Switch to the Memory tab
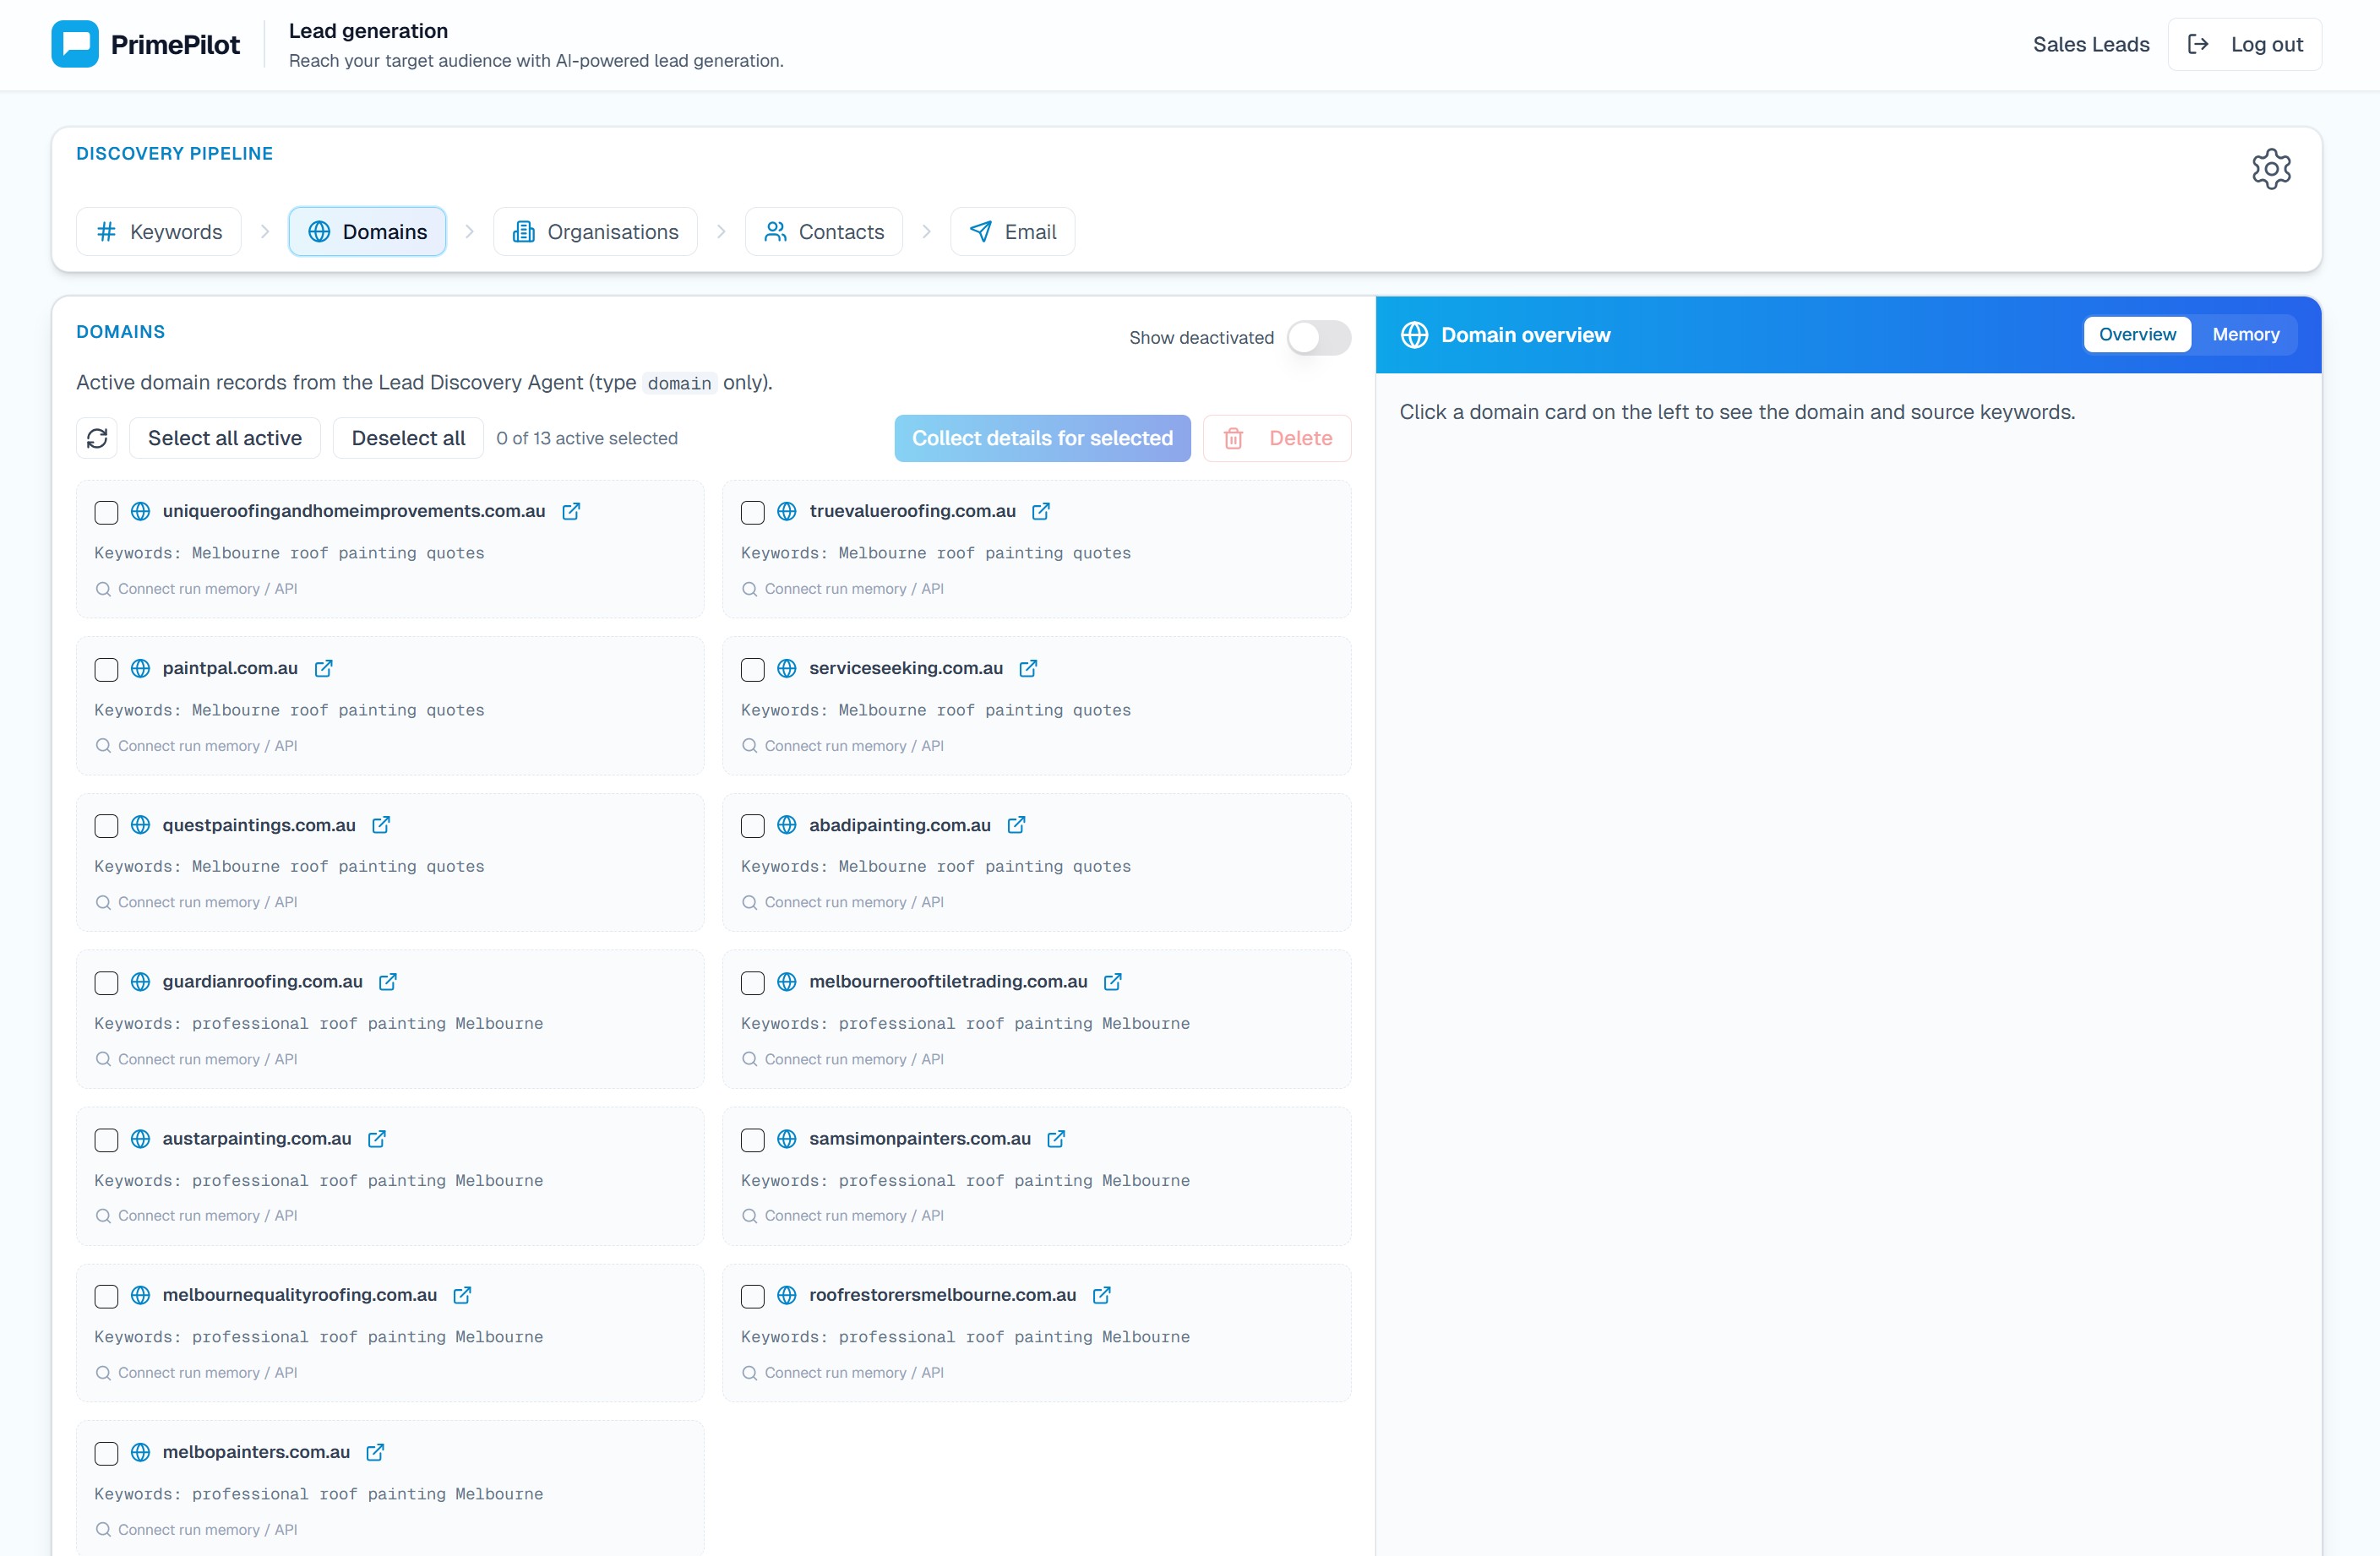 pos(2245,335)
